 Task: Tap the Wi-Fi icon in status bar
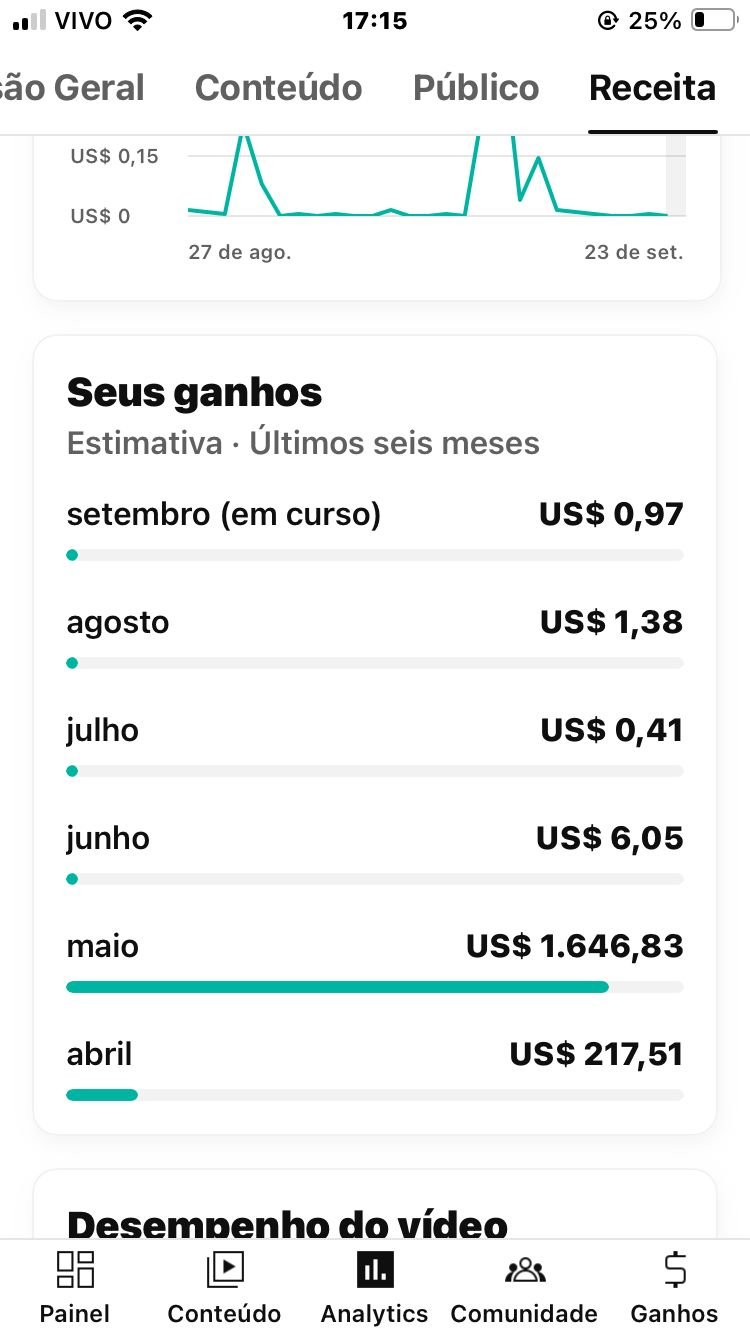point(136,21)
